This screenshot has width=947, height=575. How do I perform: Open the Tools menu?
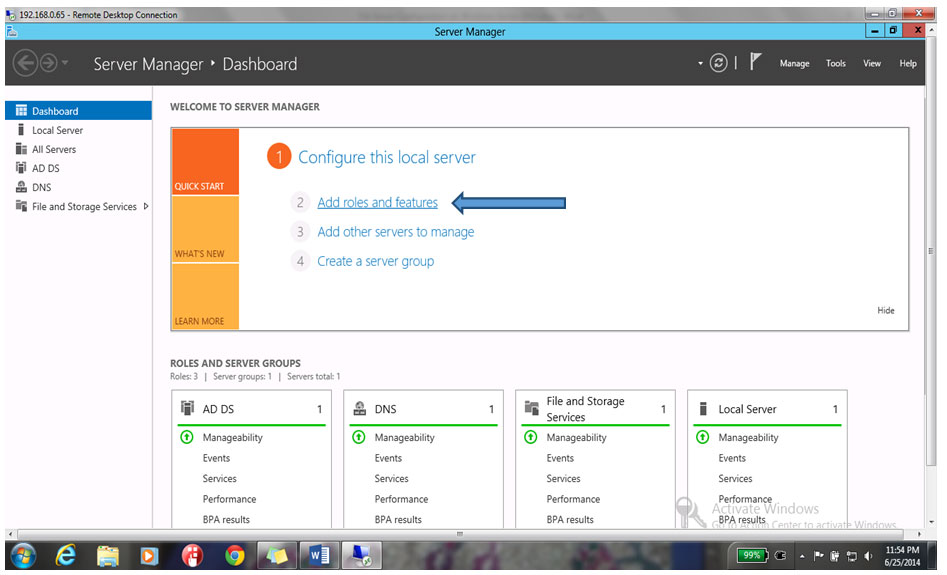click(836, 63)
